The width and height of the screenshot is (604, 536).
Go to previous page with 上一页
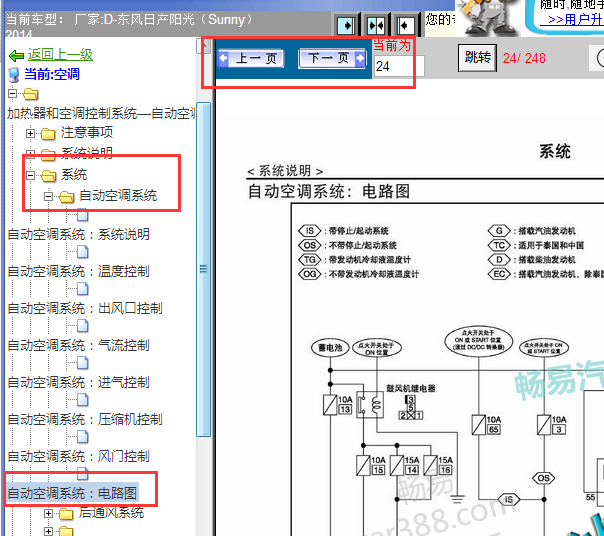(x=251, y=59)
